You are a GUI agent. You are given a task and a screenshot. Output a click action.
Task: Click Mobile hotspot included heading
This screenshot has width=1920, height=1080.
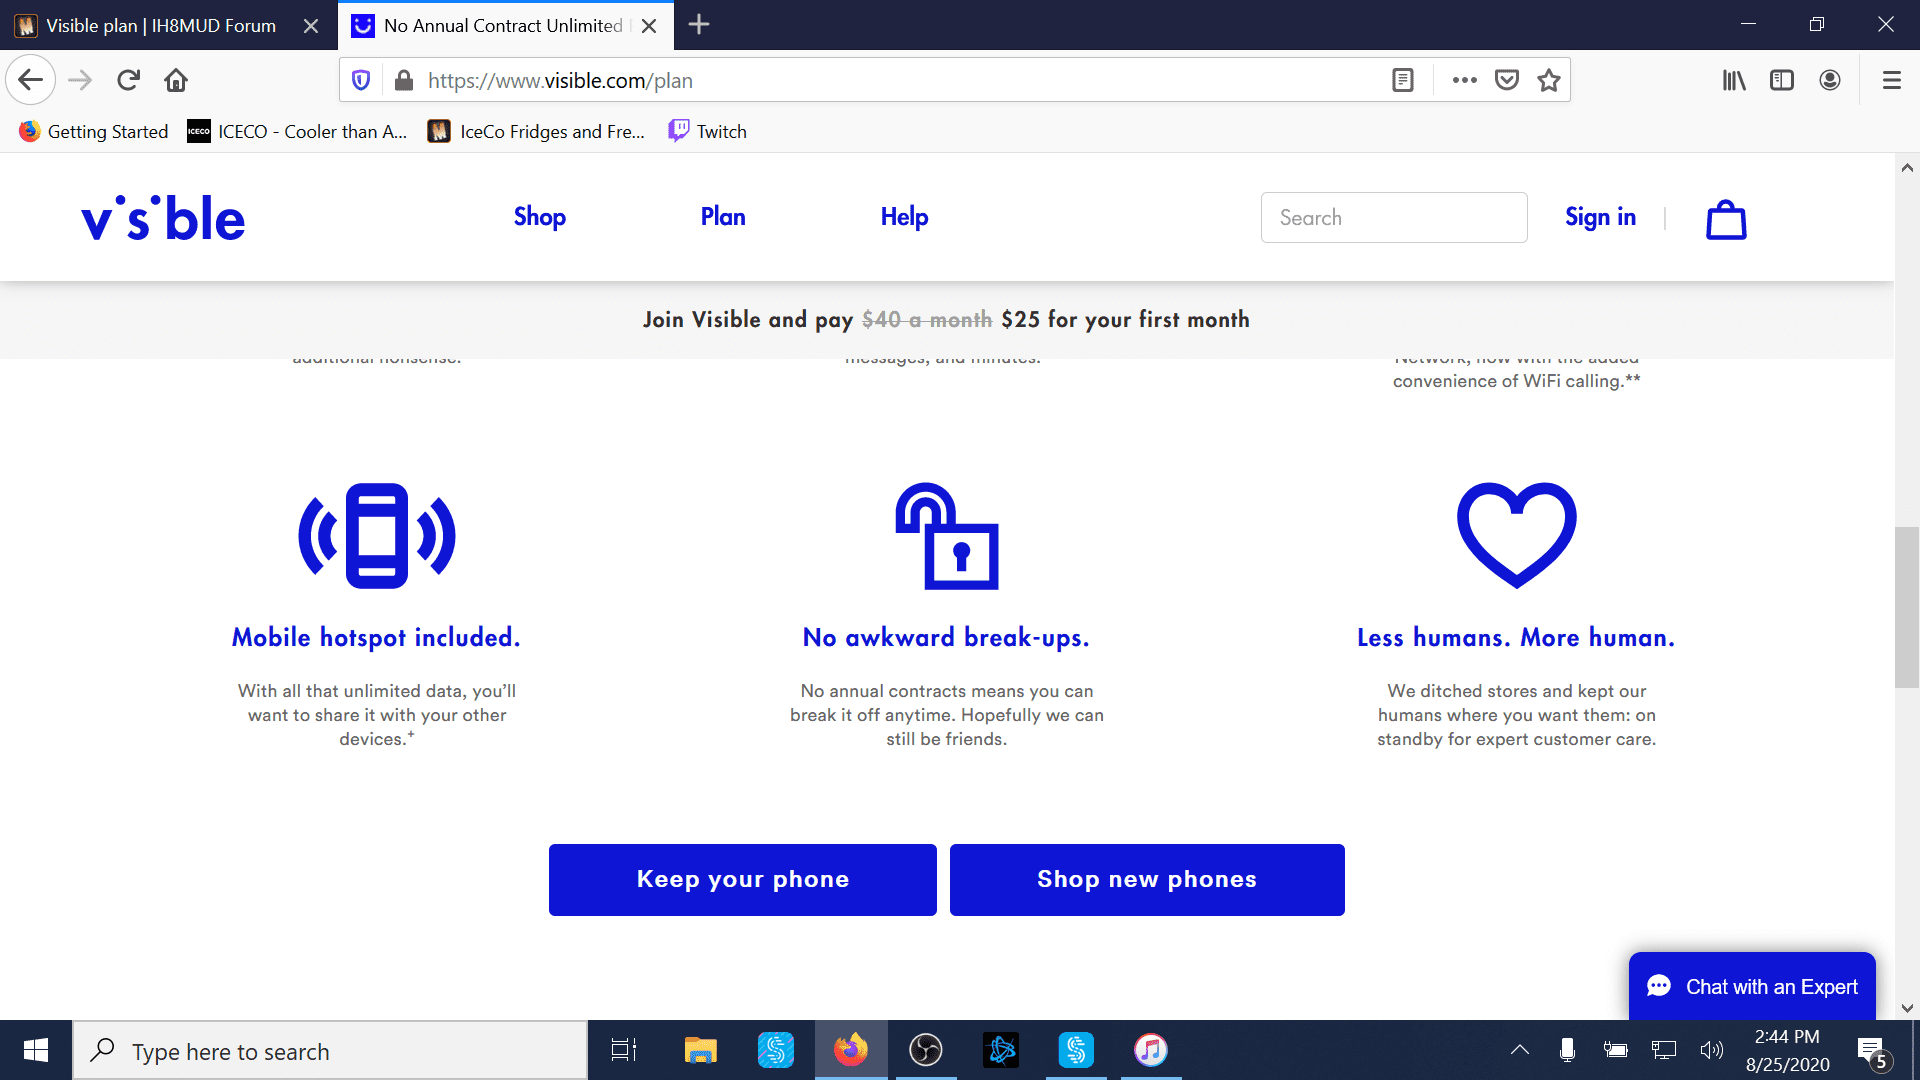pyautogui.click(x=376, y=638)
